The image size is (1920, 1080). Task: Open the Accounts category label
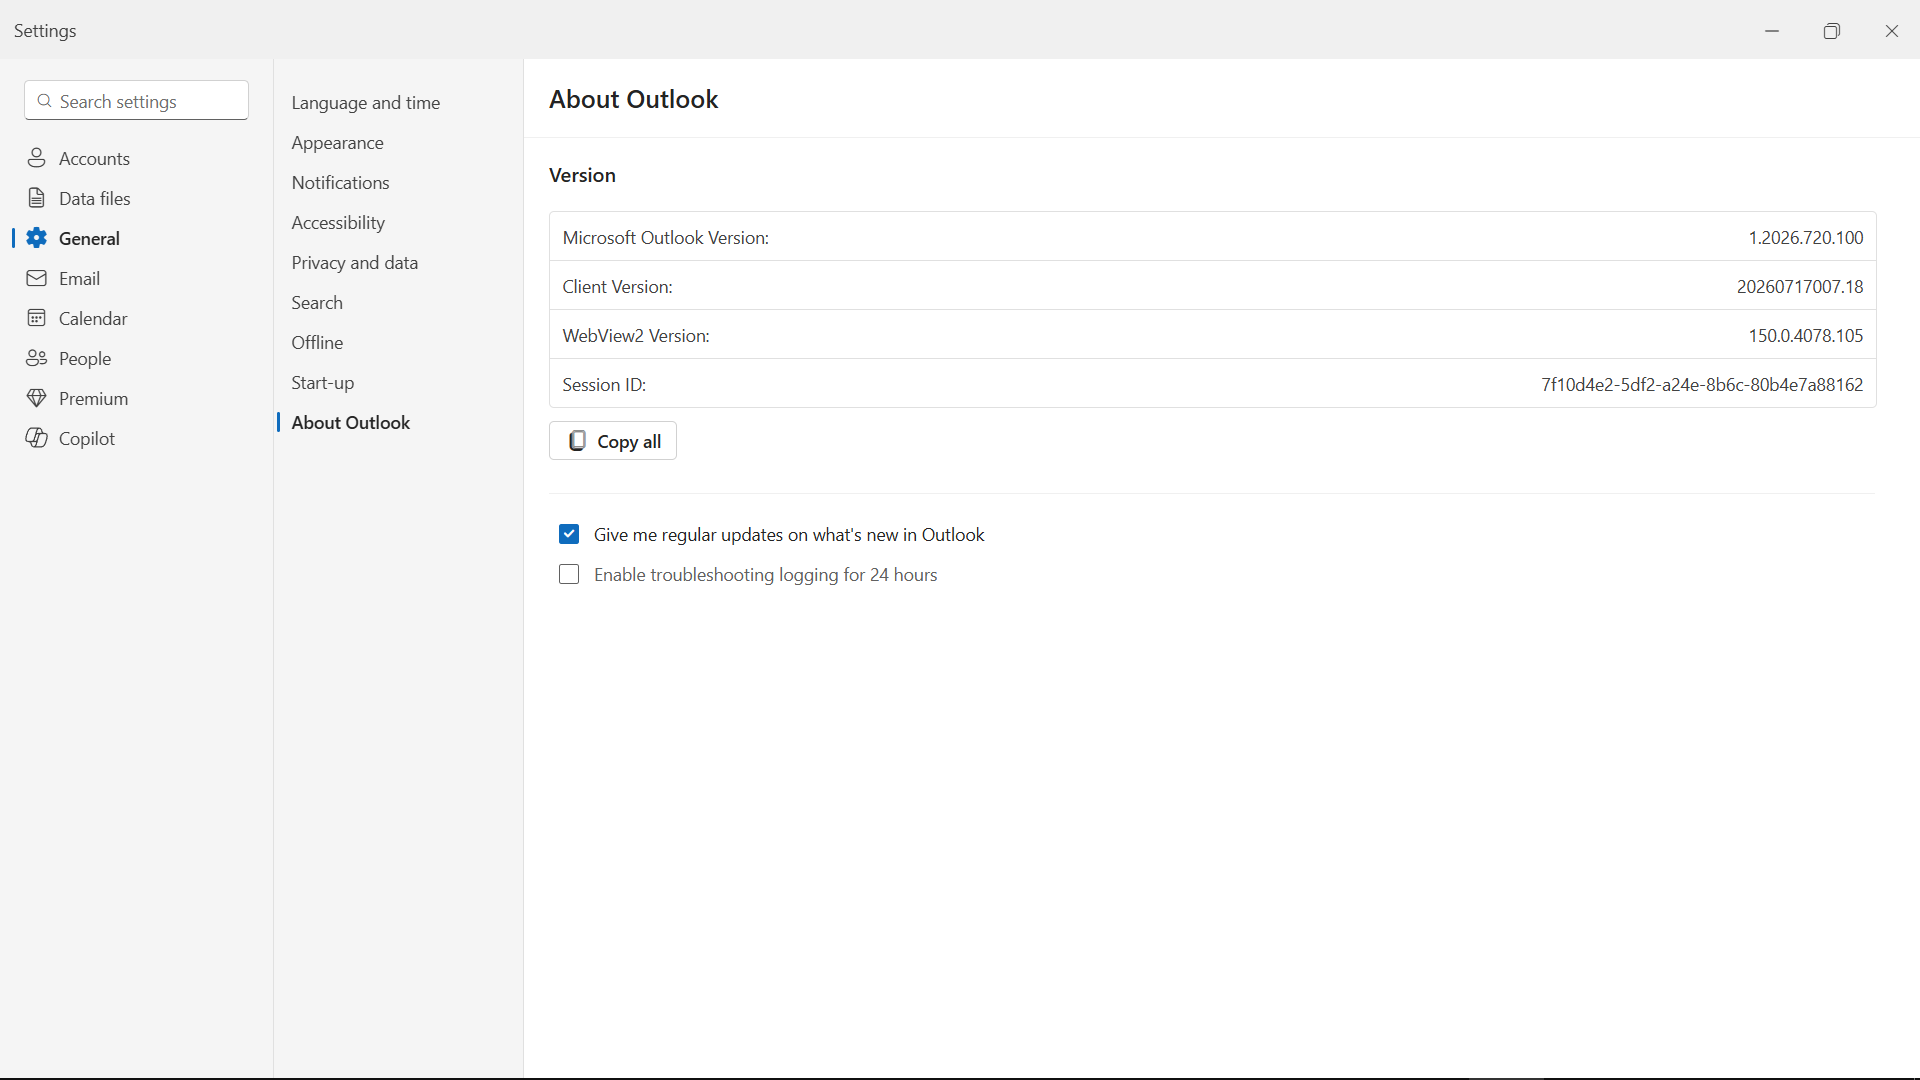(94, 158)
